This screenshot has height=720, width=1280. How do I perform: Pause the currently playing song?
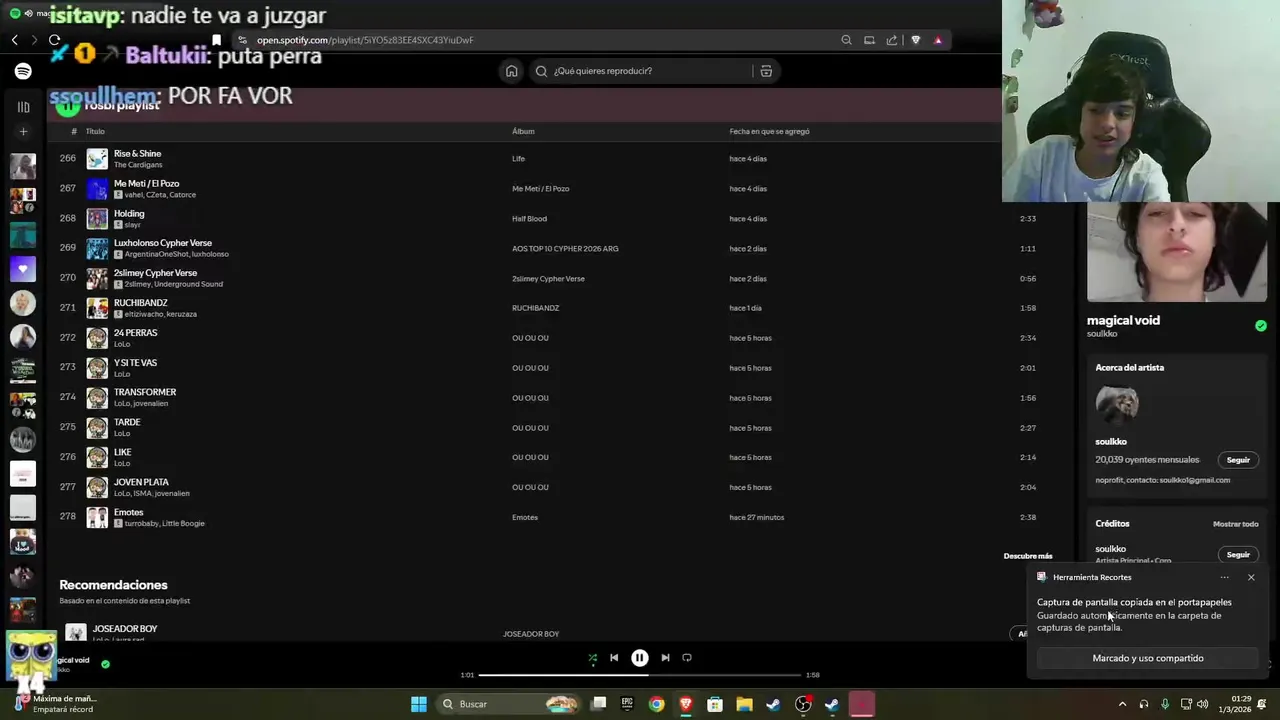[640, 658]
